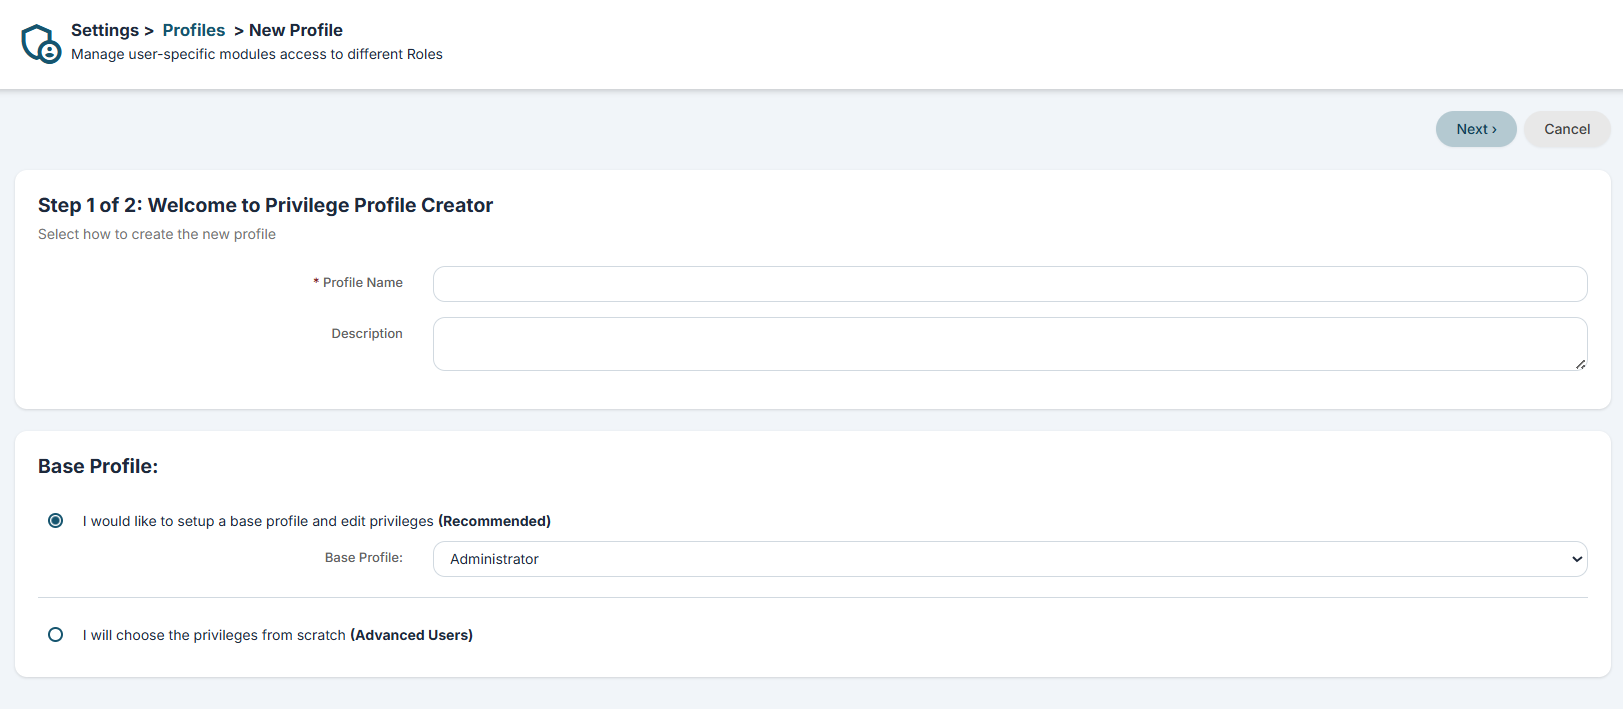Click 'Manage user-specific modules access' subtitle
This screenshot has width=1623, height=709.
tap(257, 54)
